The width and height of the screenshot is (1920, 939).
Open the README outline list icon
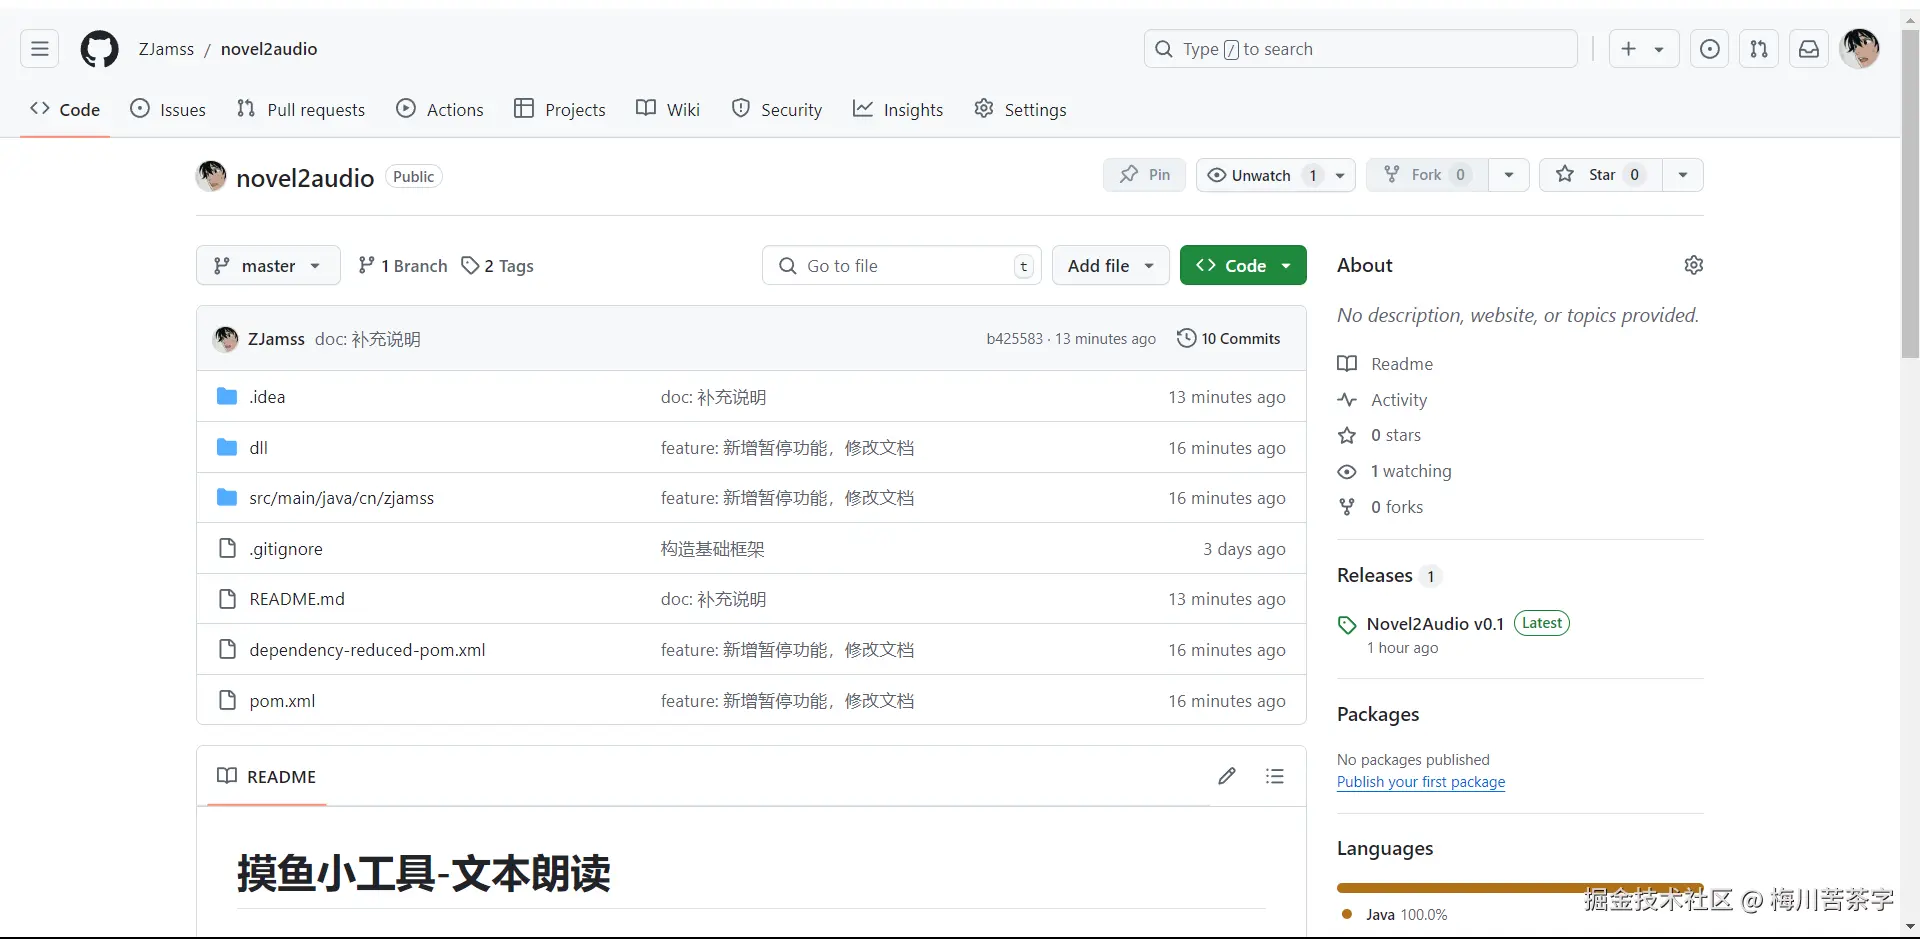1274,776
